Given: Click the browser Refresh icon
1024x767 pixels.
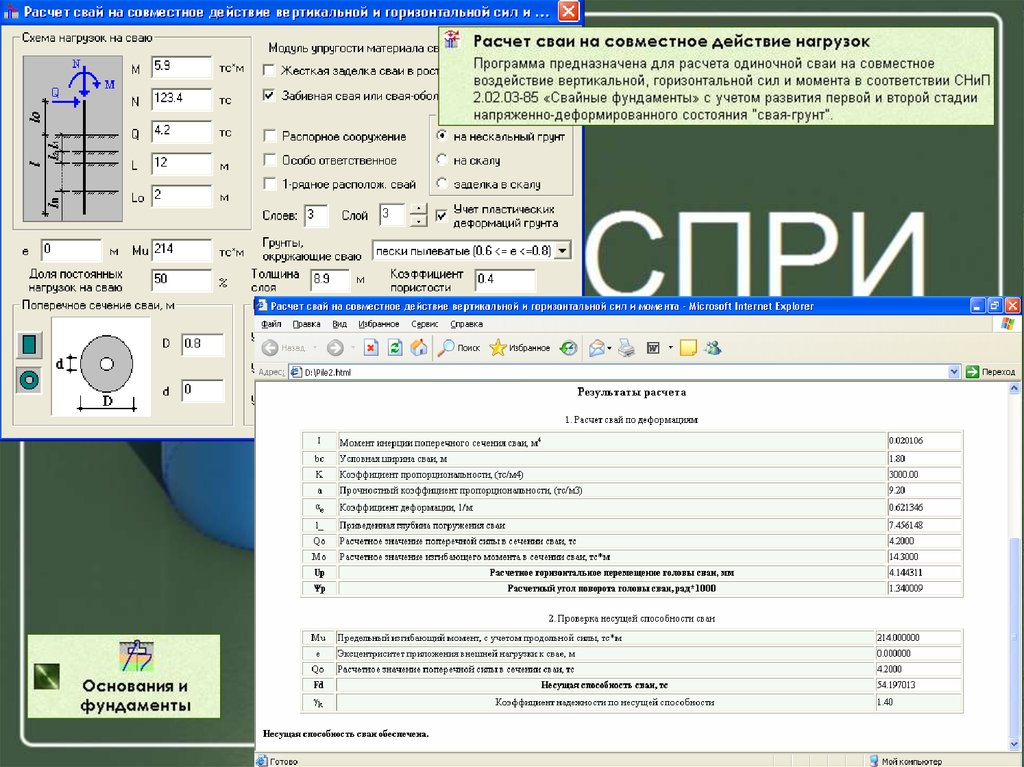Looking at the screenshot, I should click(x=395, y=348).
